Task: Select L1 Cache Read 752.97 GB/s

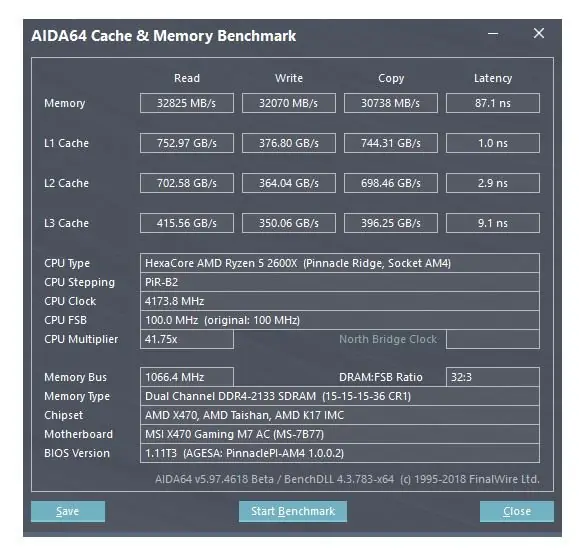Action: (187, 143)
